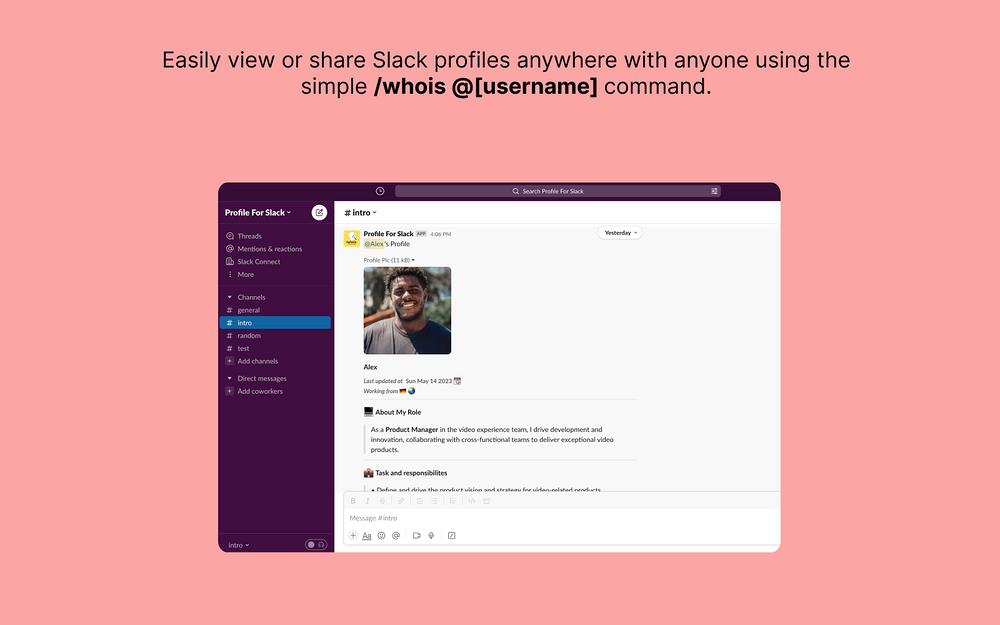Insert a blockquote
Viewport: 1000px width, 625px height.
(453, 501)
